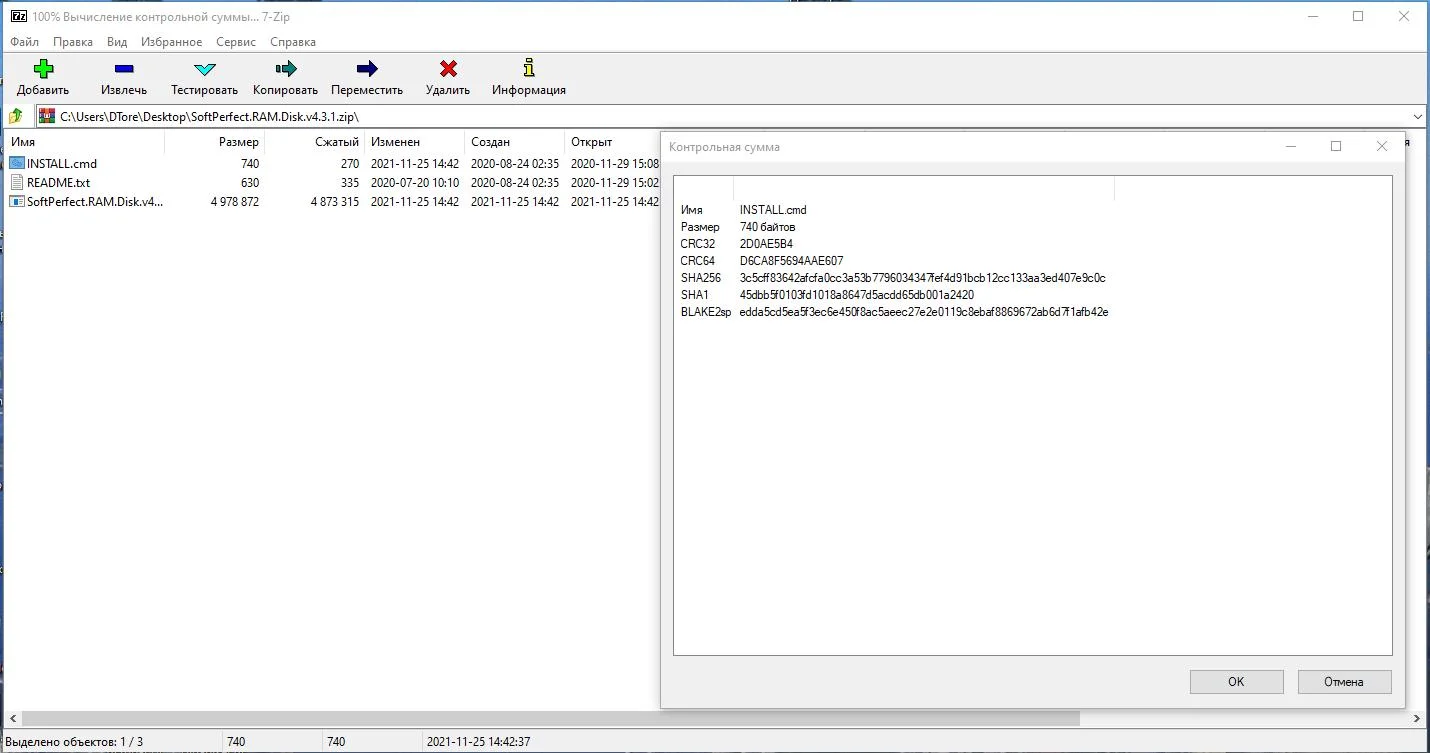Close the Контрольная сумма dialog

[1382, 146]
